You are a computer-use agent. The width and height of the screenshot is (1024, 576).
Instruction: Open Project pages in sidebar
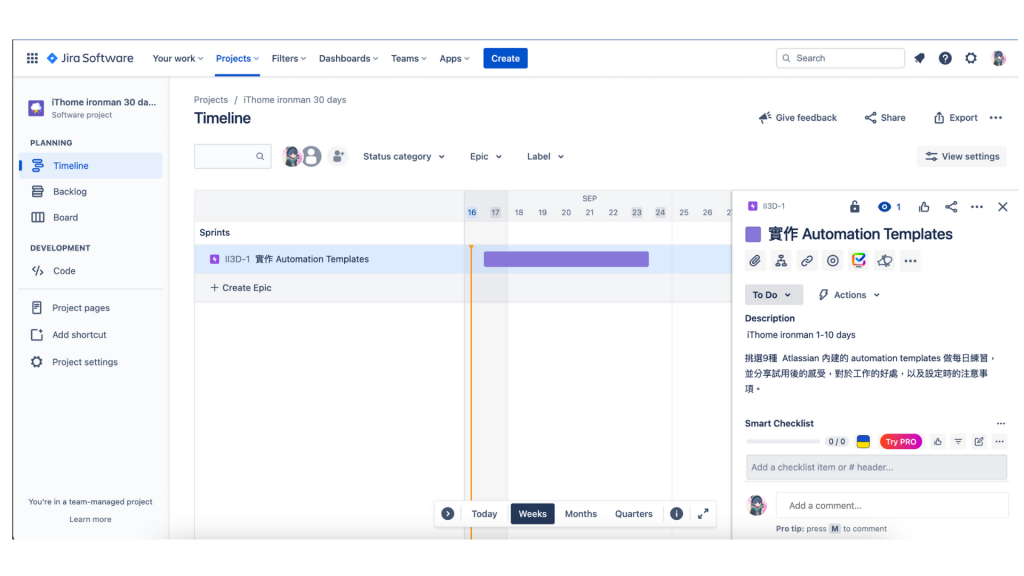[x=91, y=308]
